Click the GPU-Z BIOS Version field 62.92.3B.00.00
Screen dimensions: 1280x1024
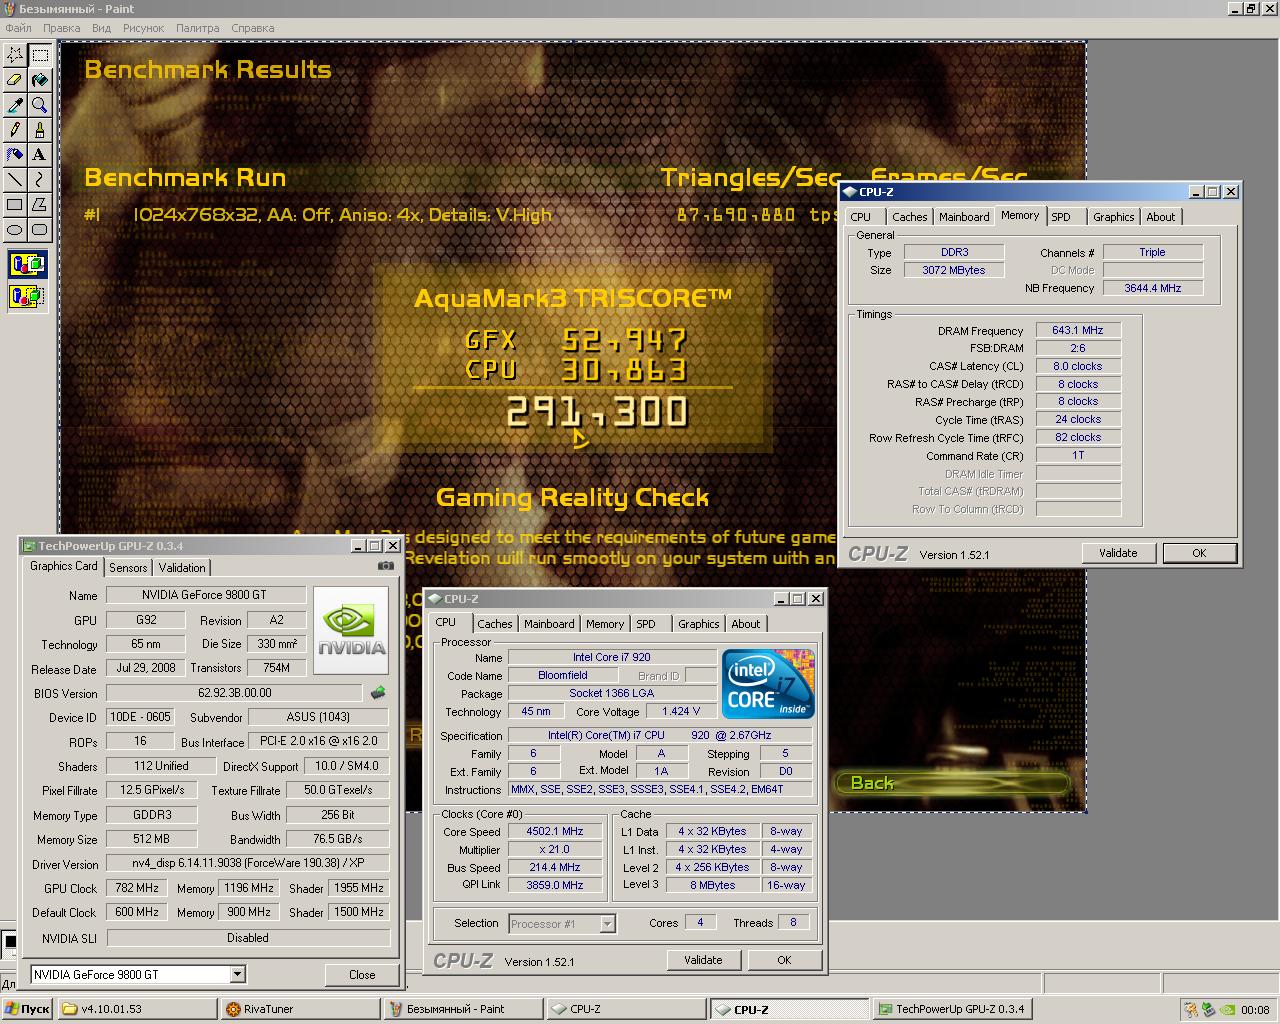pos(234,692)
